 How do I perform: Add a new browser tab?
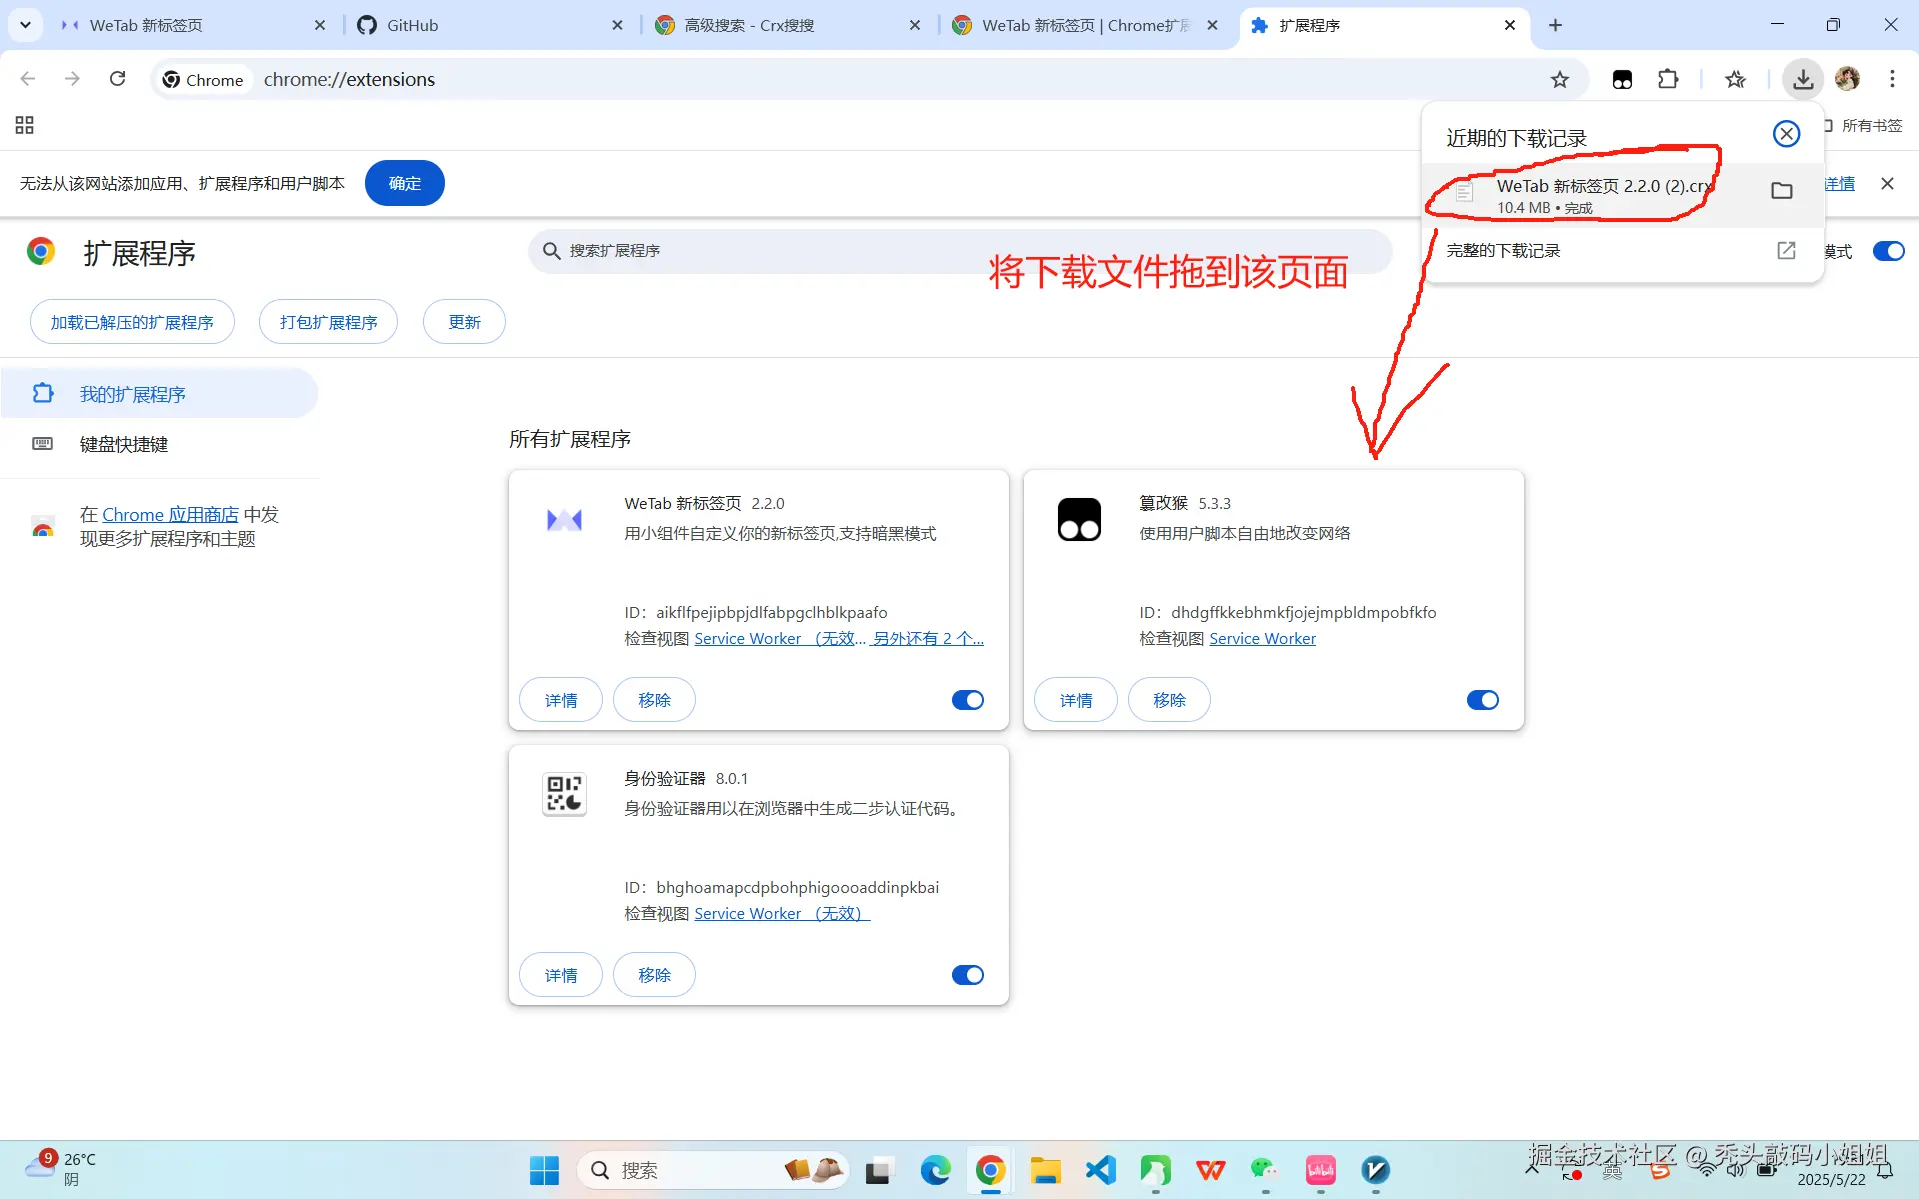[1555, 25]
